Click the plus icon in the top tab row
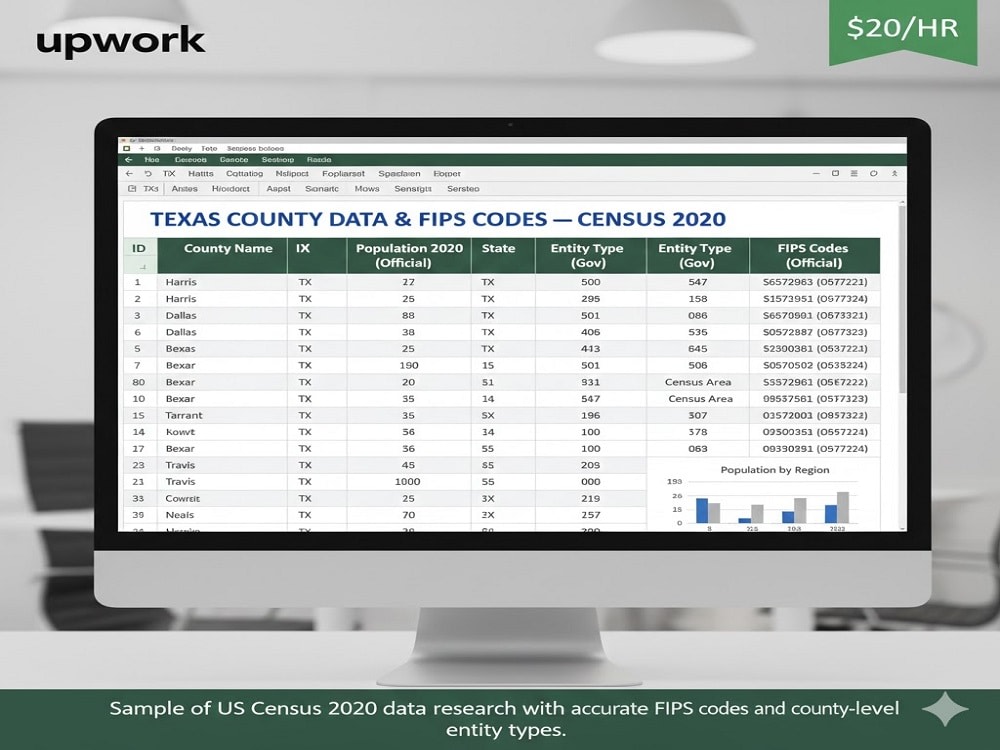Image resolution: width=1000 pixels, height=750 pixels. (142, 149)
